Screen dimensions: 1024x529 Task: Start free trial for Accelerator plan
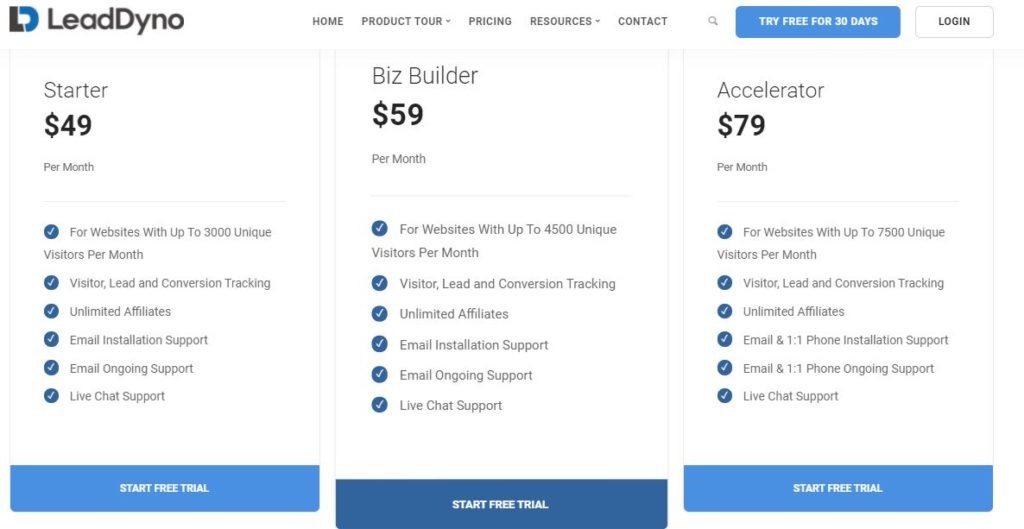(x=838, y=488)
